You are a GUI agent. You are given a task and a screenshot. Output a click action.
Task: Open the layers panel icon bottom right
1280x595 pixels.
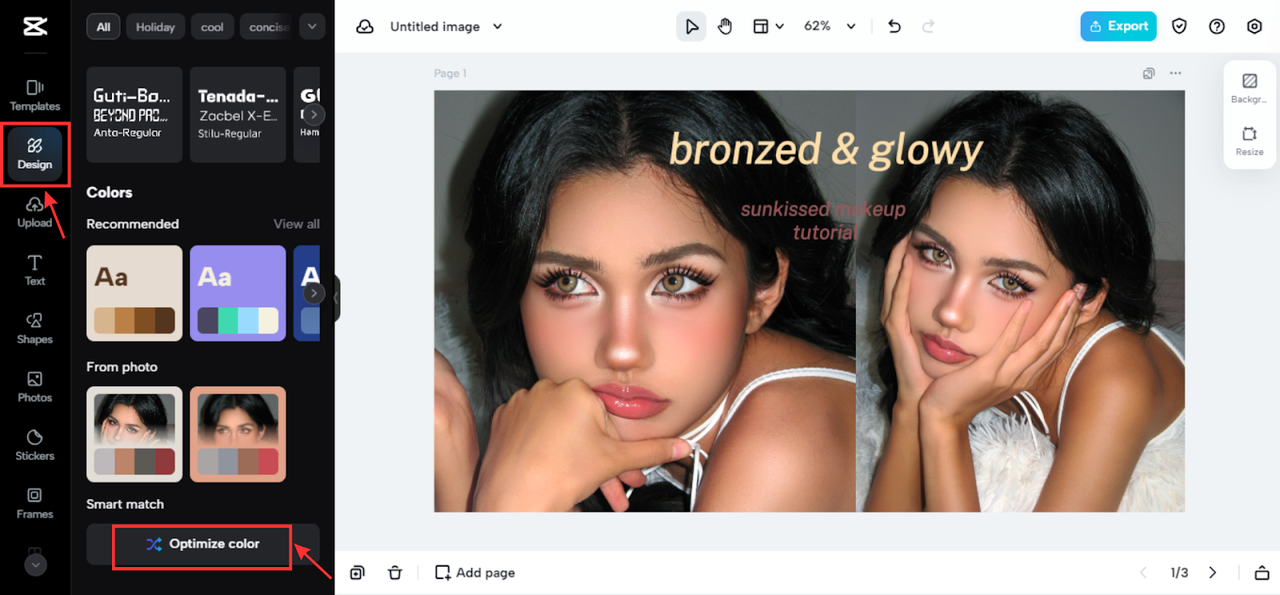coord(1261,573)
